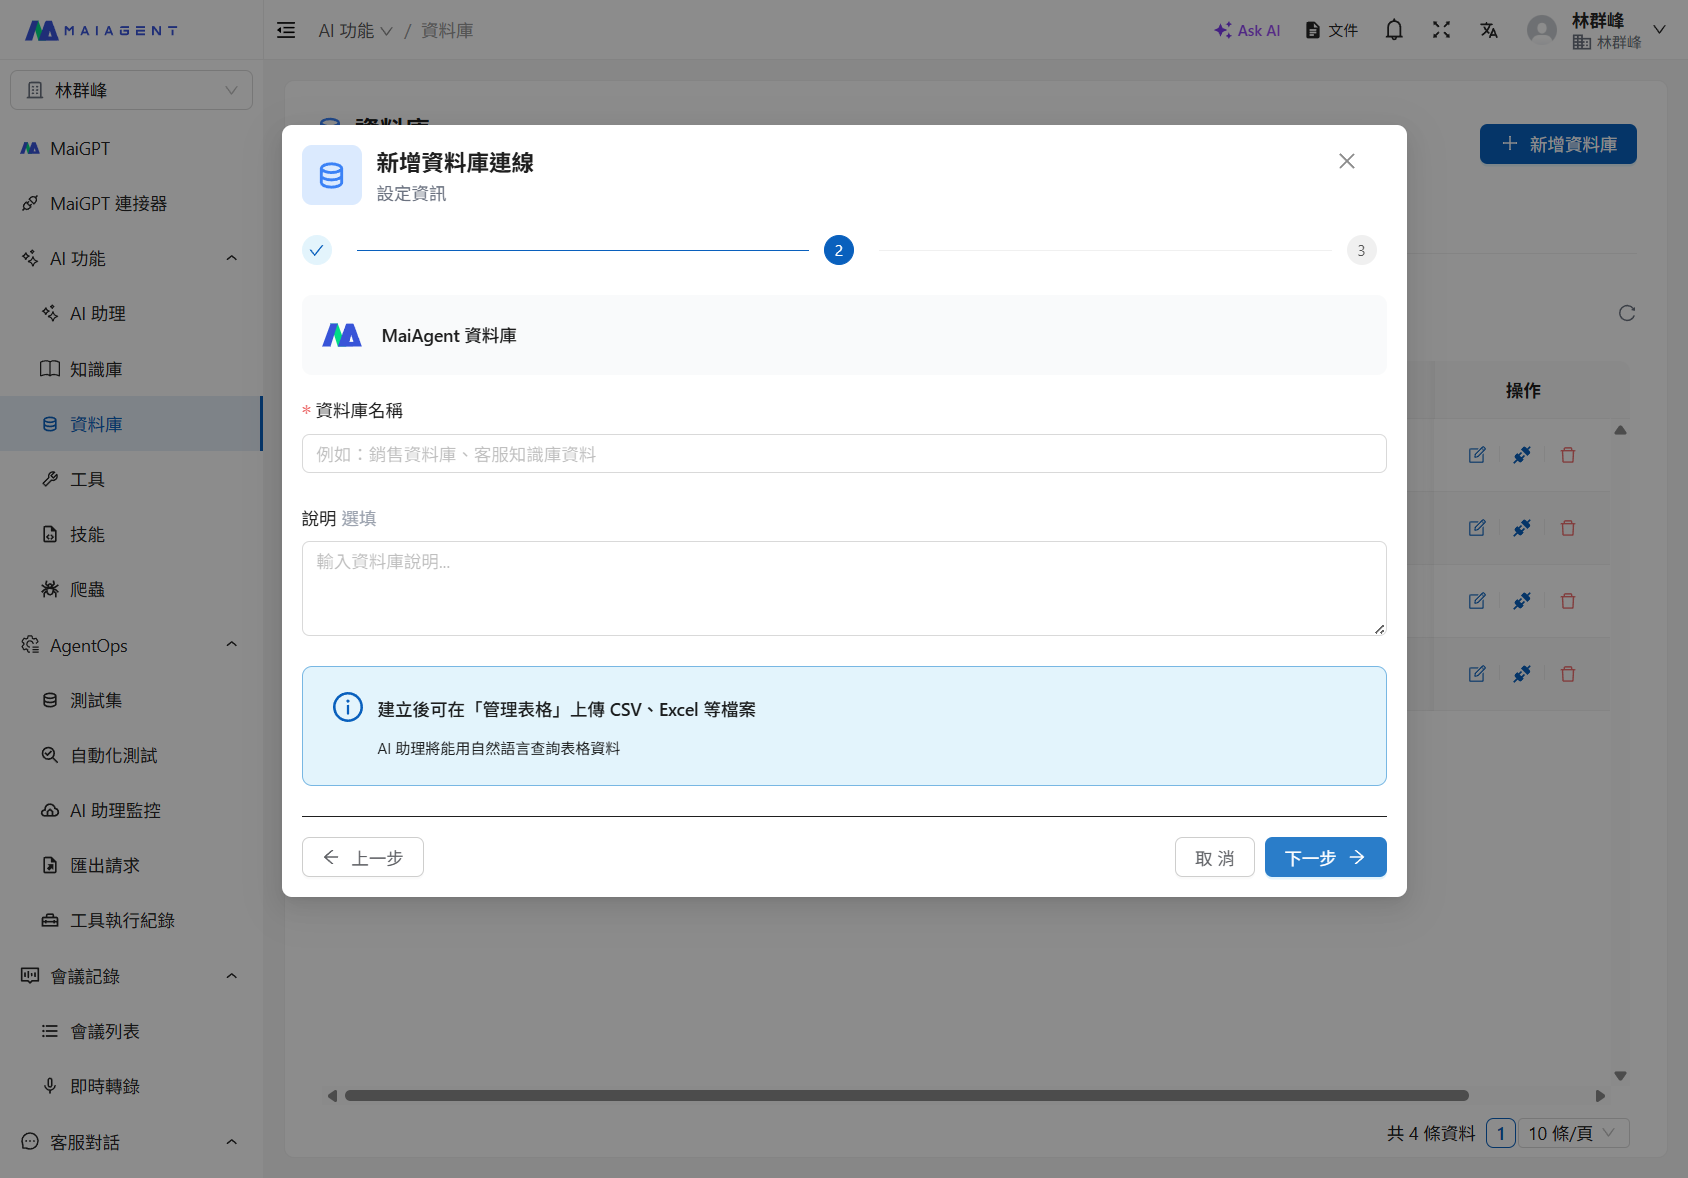Open the notifications bell icon
This screenshot has height=1178, width=1688.
pos(1394,30)
